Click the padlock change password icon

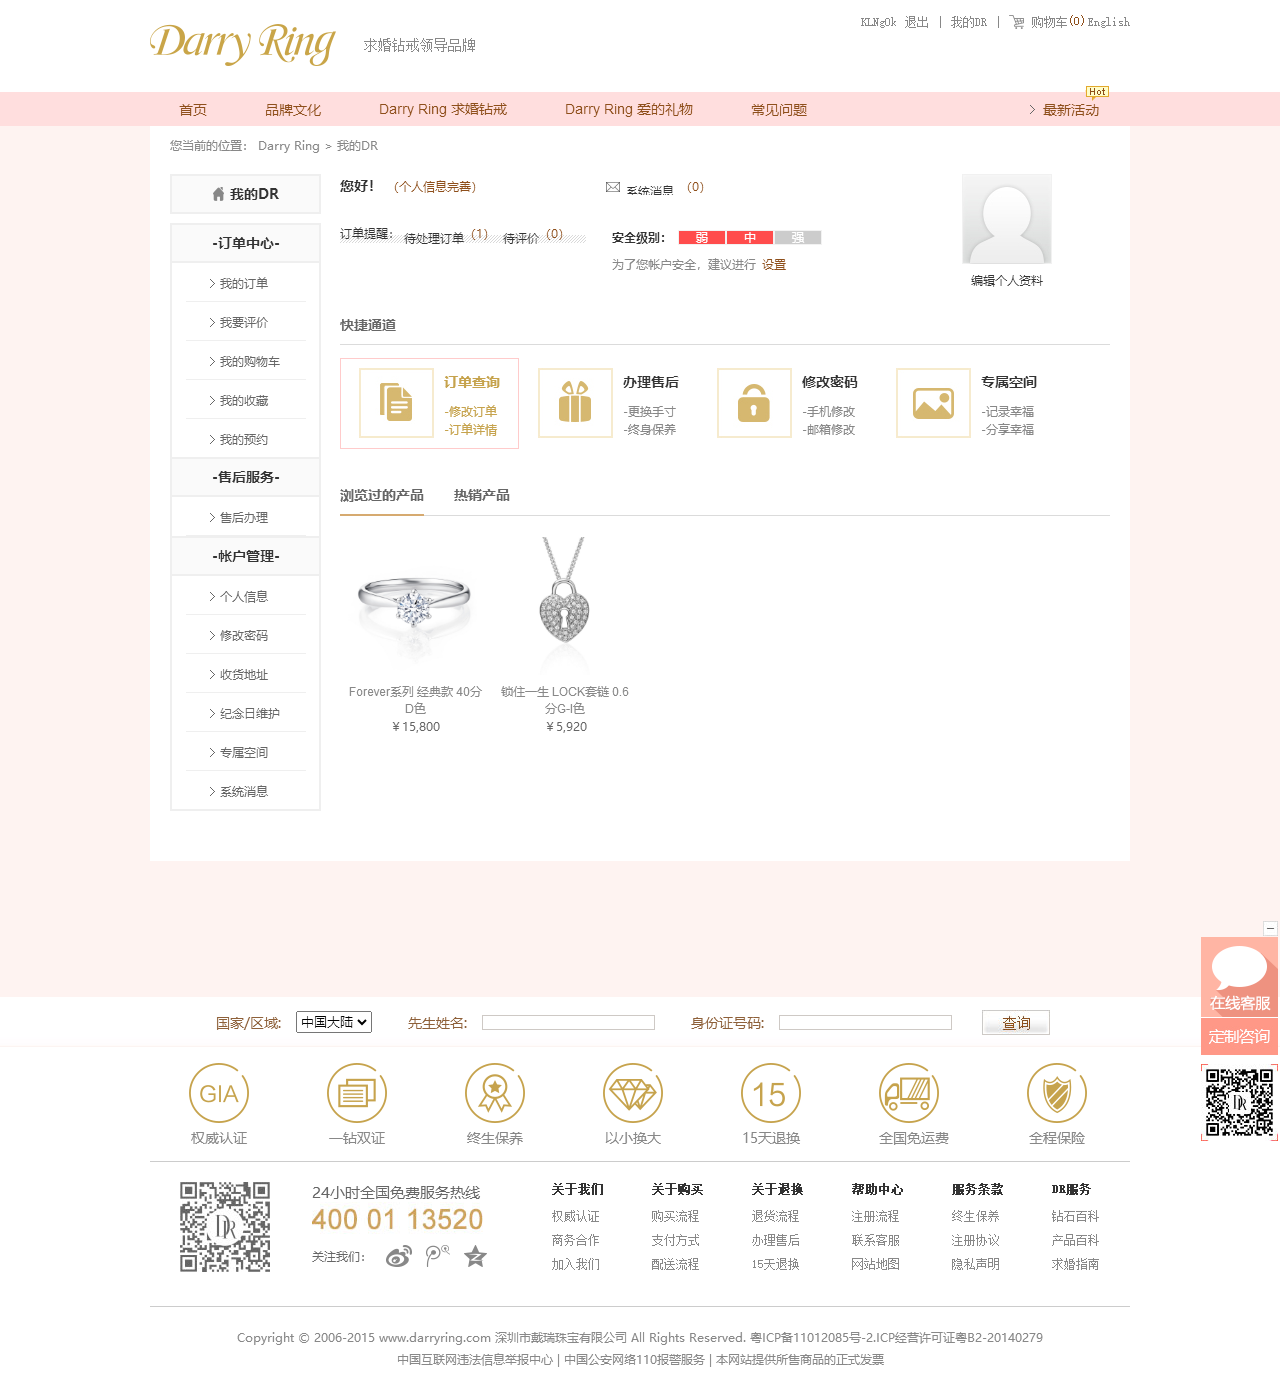pos(754,403)
